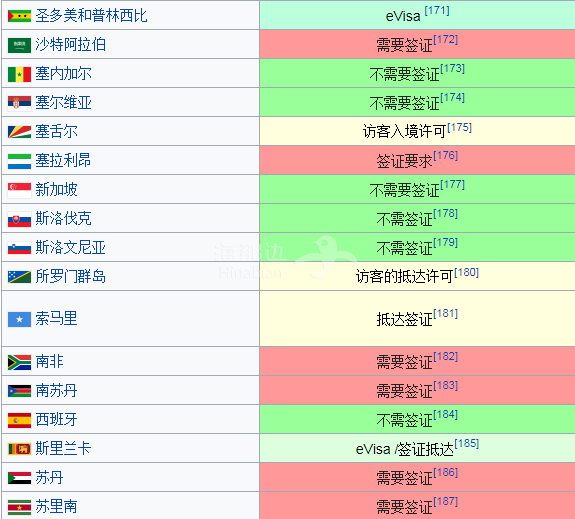The width and height of the screenshot is (575, 519).
Task: Click the Somalia flag icon
Action: tap(19, 319)
